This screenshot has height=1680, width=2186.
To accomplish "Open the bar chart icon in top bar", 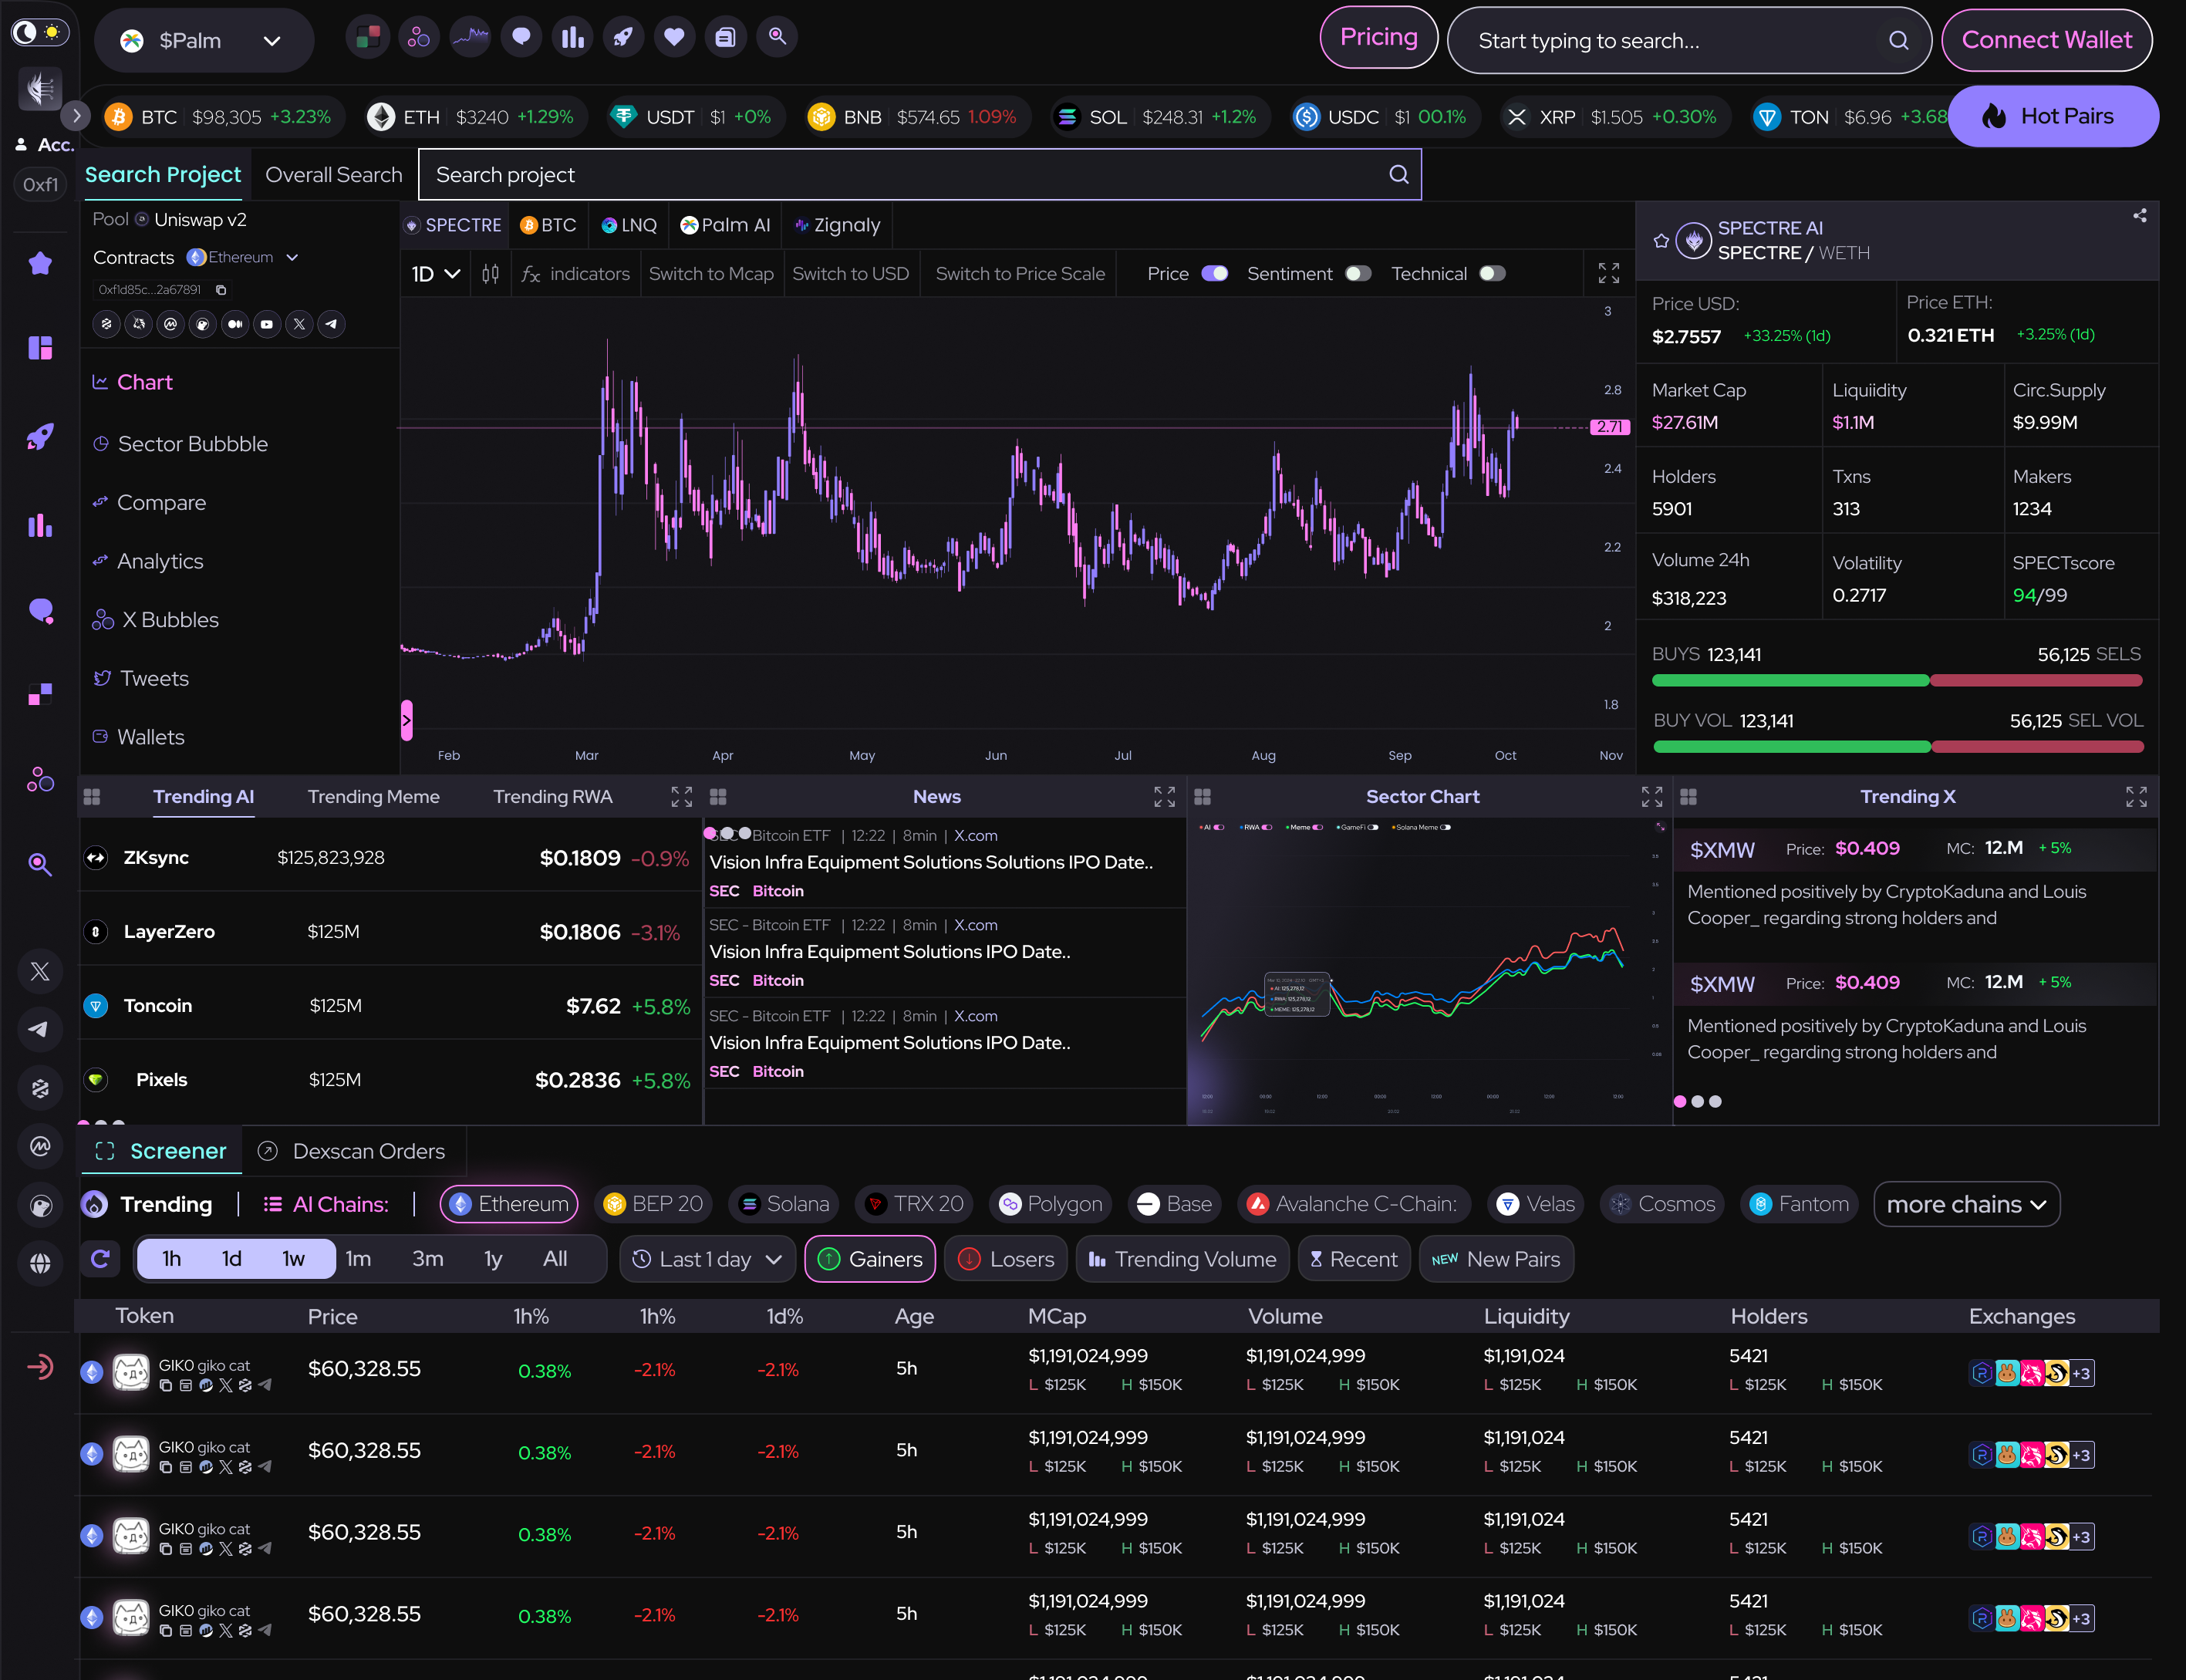I will (572, 38).
